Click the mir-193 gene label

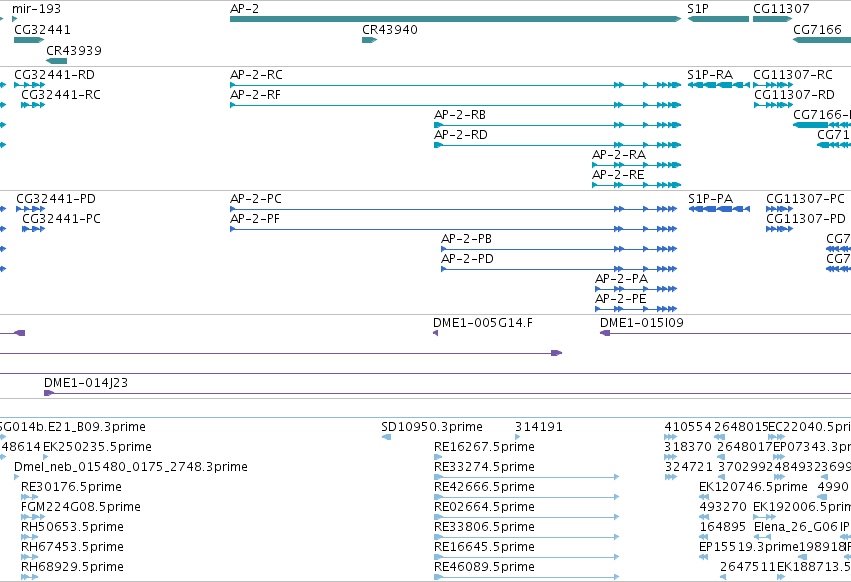point(36,9)
